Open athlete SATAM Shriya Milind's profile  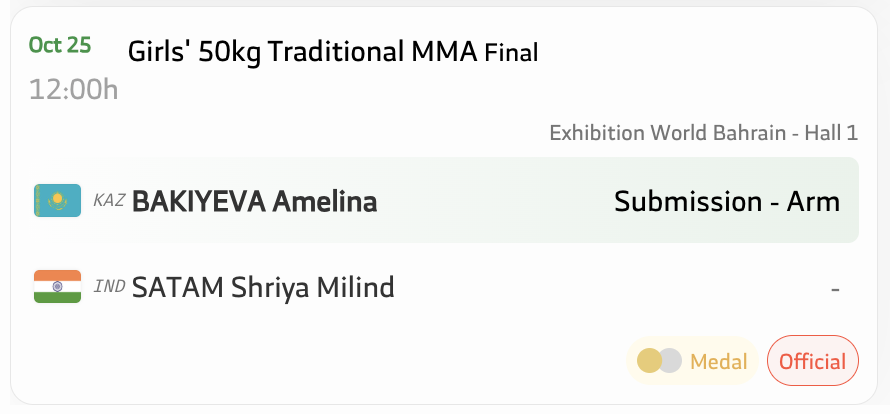click(x=263, y=288)
